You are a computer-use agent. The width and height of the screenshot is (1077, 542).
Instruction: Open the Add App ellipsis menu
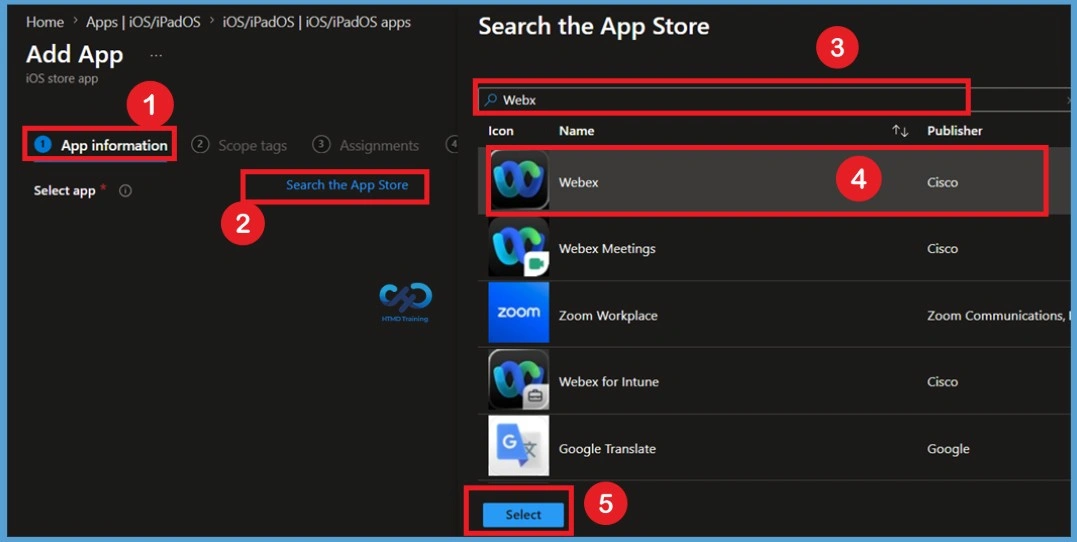[x=157, y=55]
